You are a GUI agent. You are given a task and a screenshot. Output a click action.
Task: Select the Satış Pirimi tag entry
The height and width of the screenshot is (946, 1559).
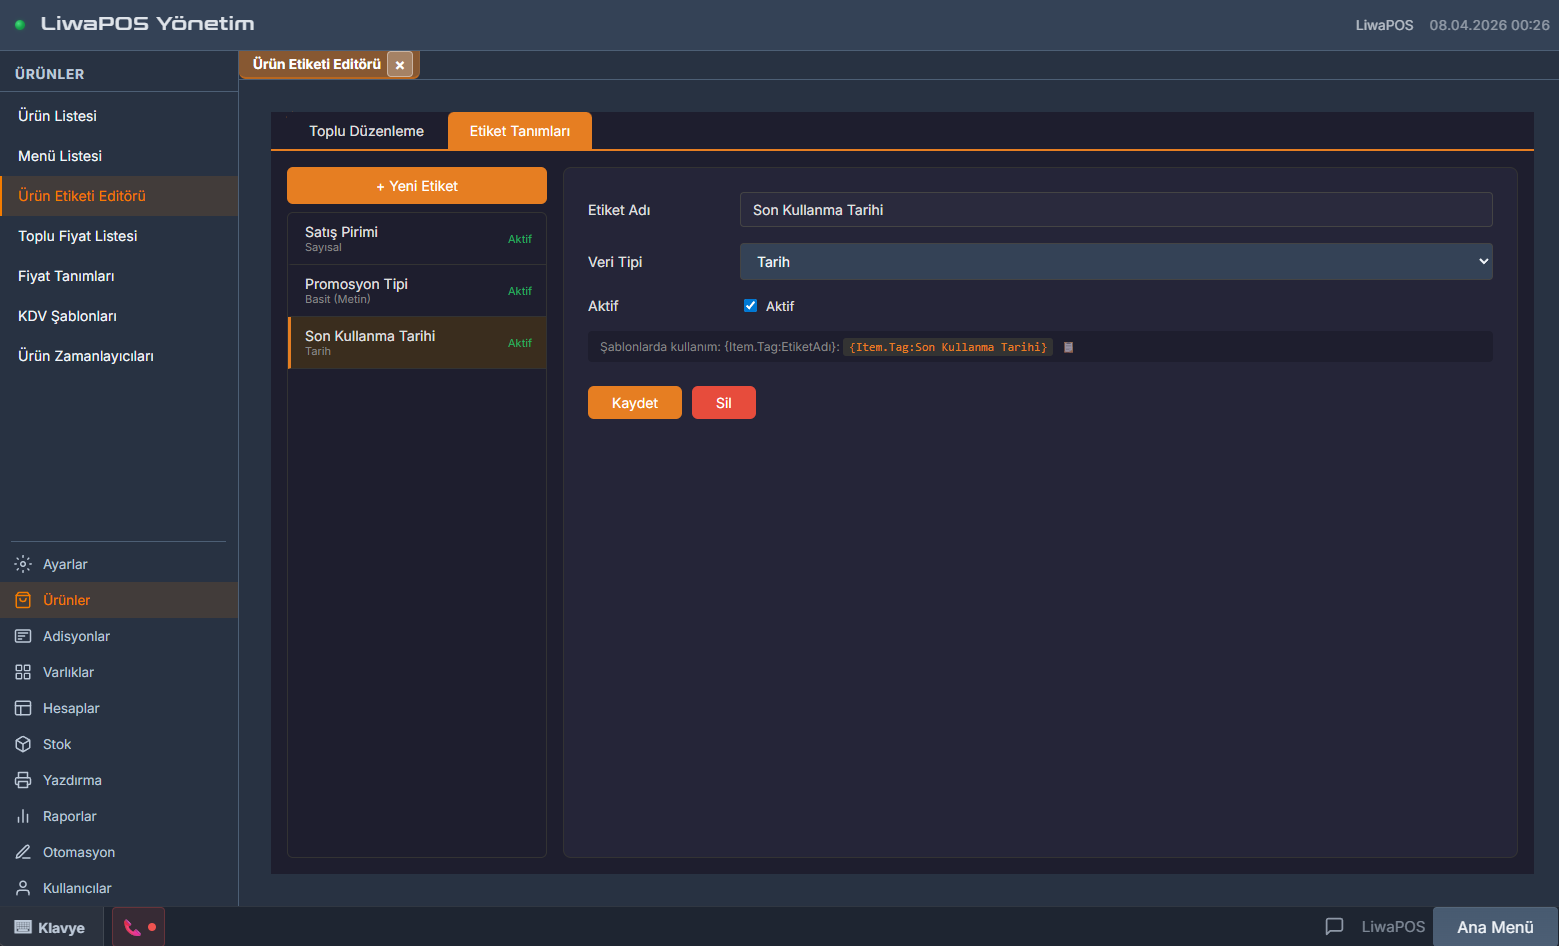(416, 239)
